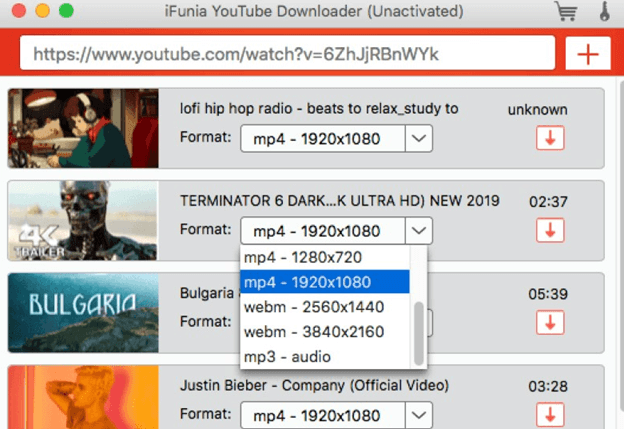Click the Terminator format combo box value
This screenshot has width=624, height=429.
323,231
